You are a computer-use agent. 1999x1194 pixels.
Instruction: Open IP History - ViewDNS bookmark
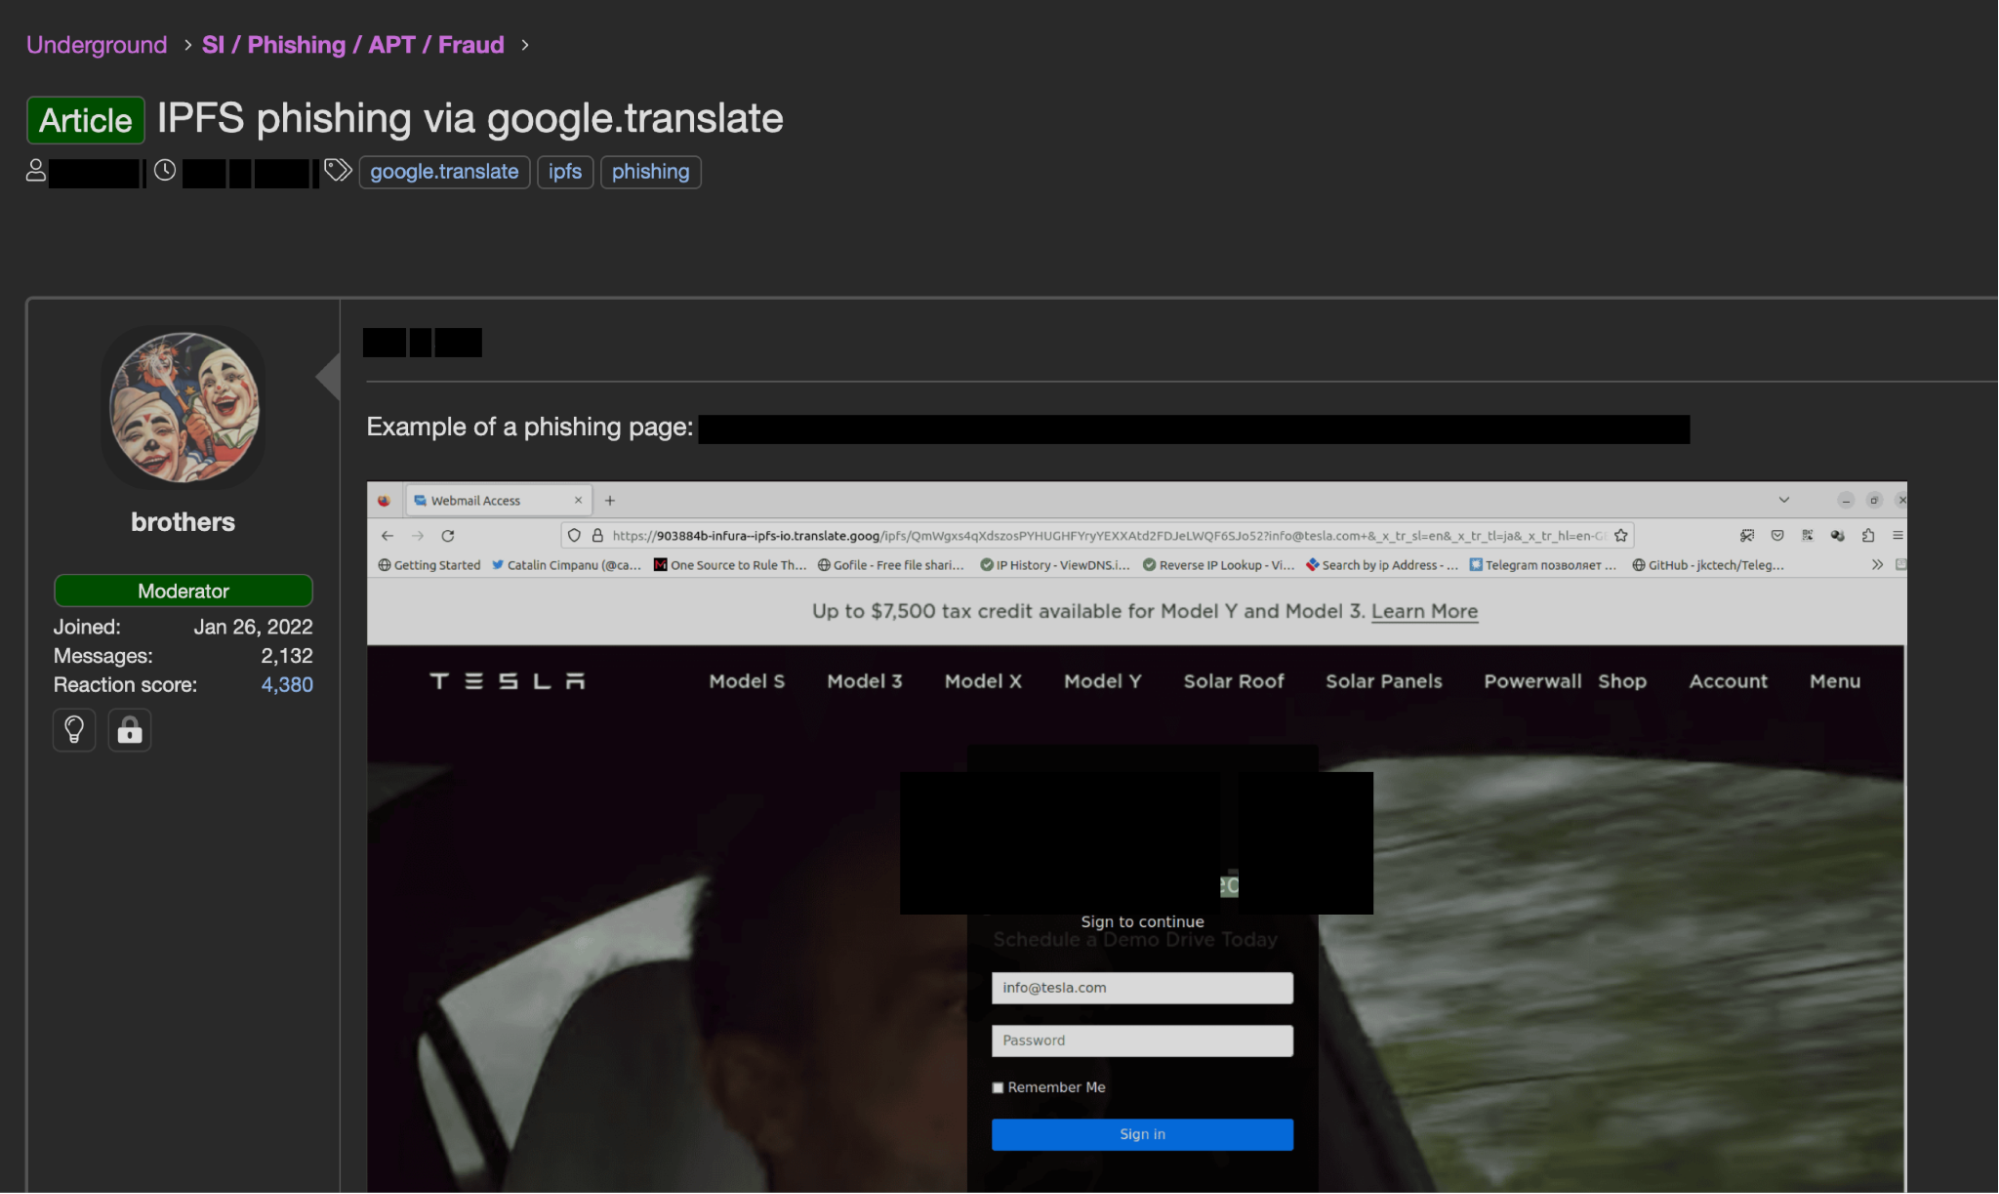click(x=1055, y=565)
